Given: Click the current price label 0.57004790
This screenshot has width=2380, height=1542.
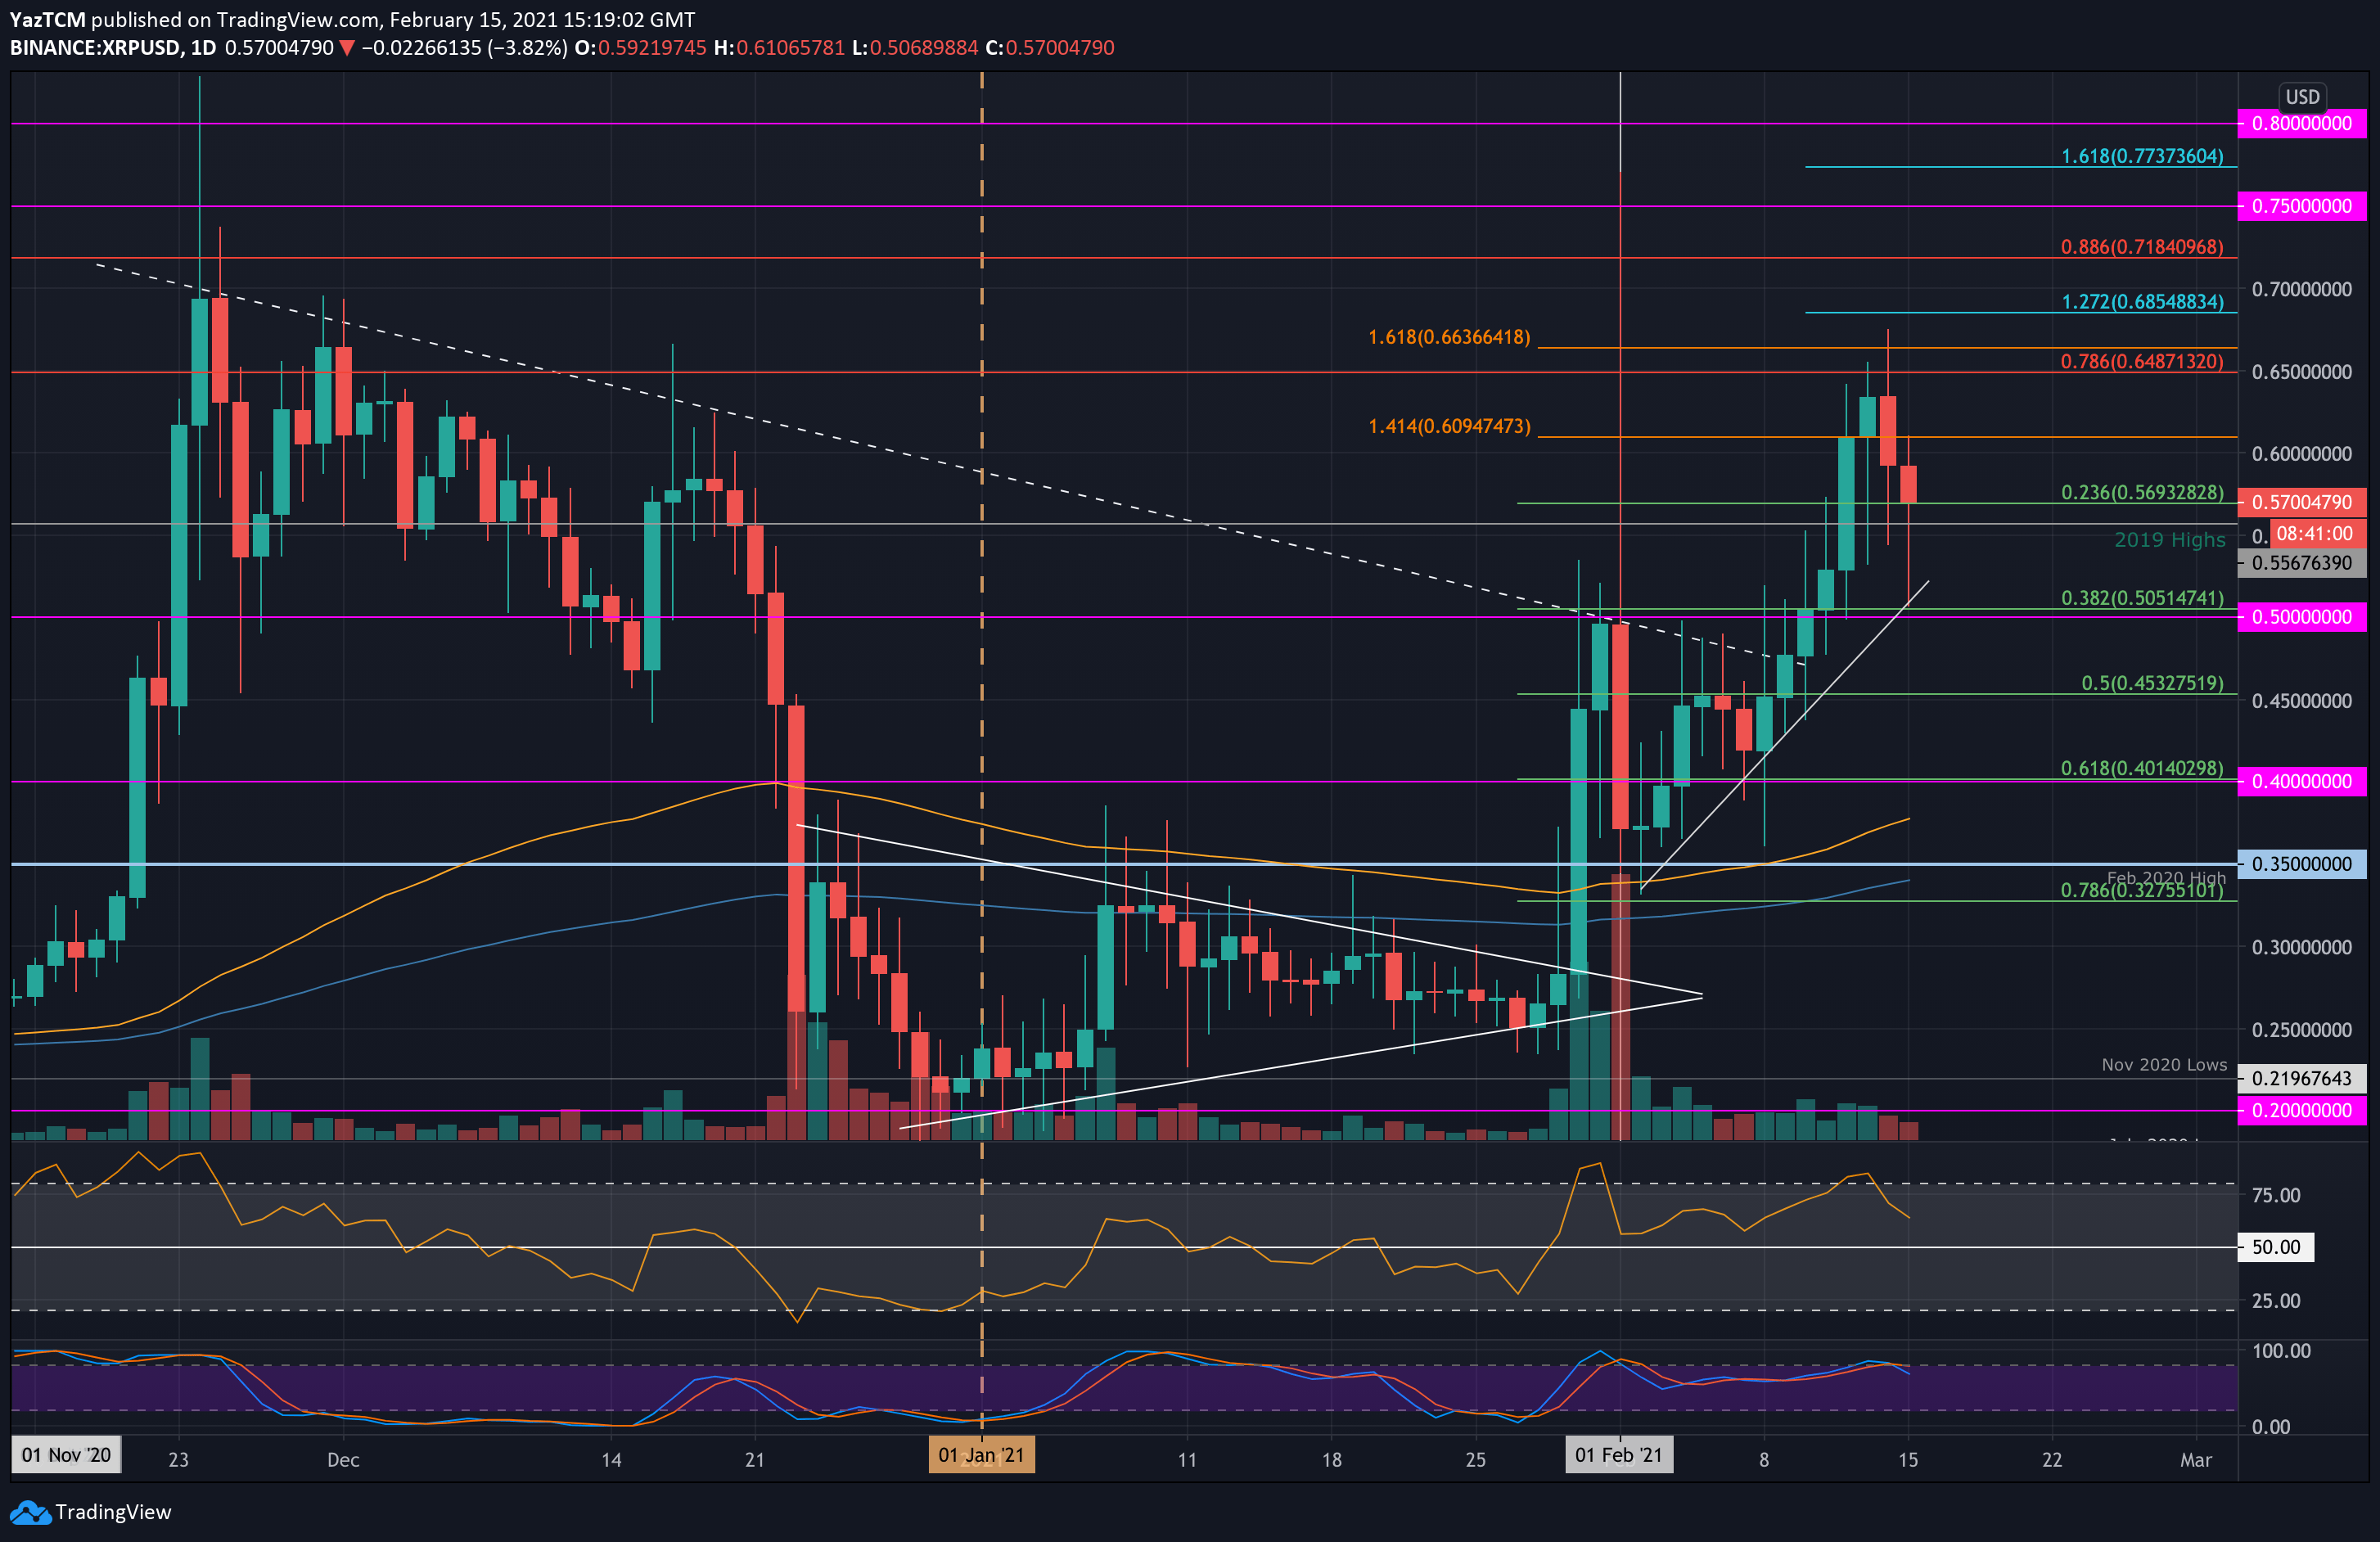Looking at the screenshot, I should coord(2301,502).
